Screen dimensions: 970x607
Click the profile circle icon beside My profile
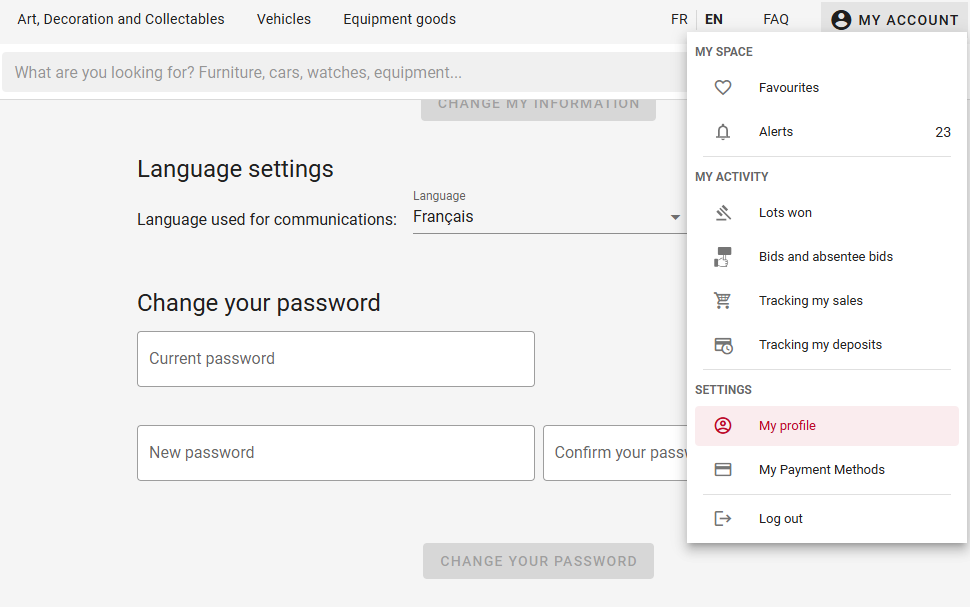(x=723, y=426)
